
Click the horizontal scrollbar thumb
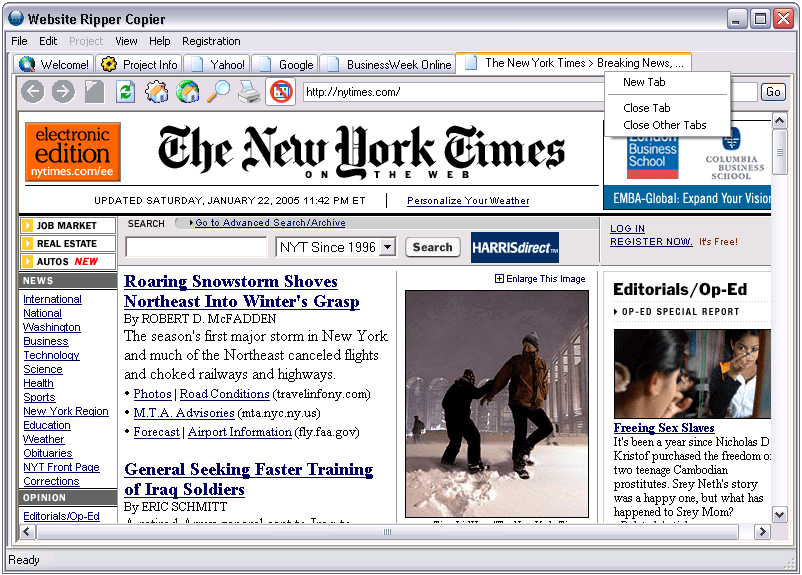click(387, 532)
